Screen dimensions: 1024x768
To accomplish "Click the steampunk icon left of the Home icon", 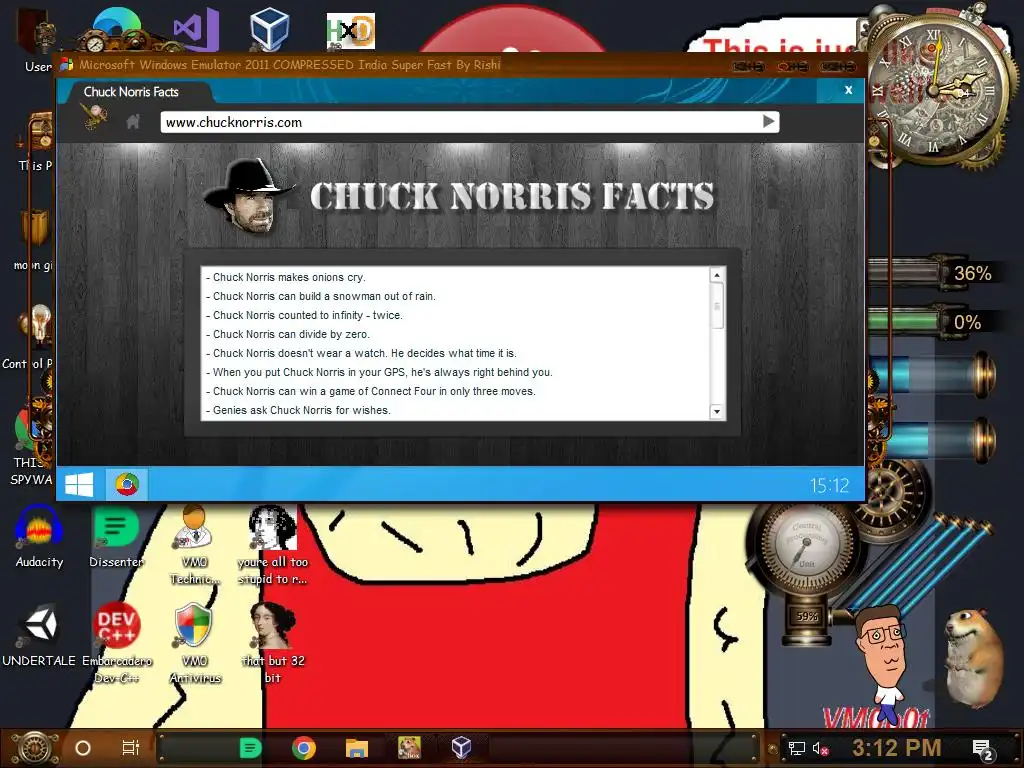I will [95, 118].
